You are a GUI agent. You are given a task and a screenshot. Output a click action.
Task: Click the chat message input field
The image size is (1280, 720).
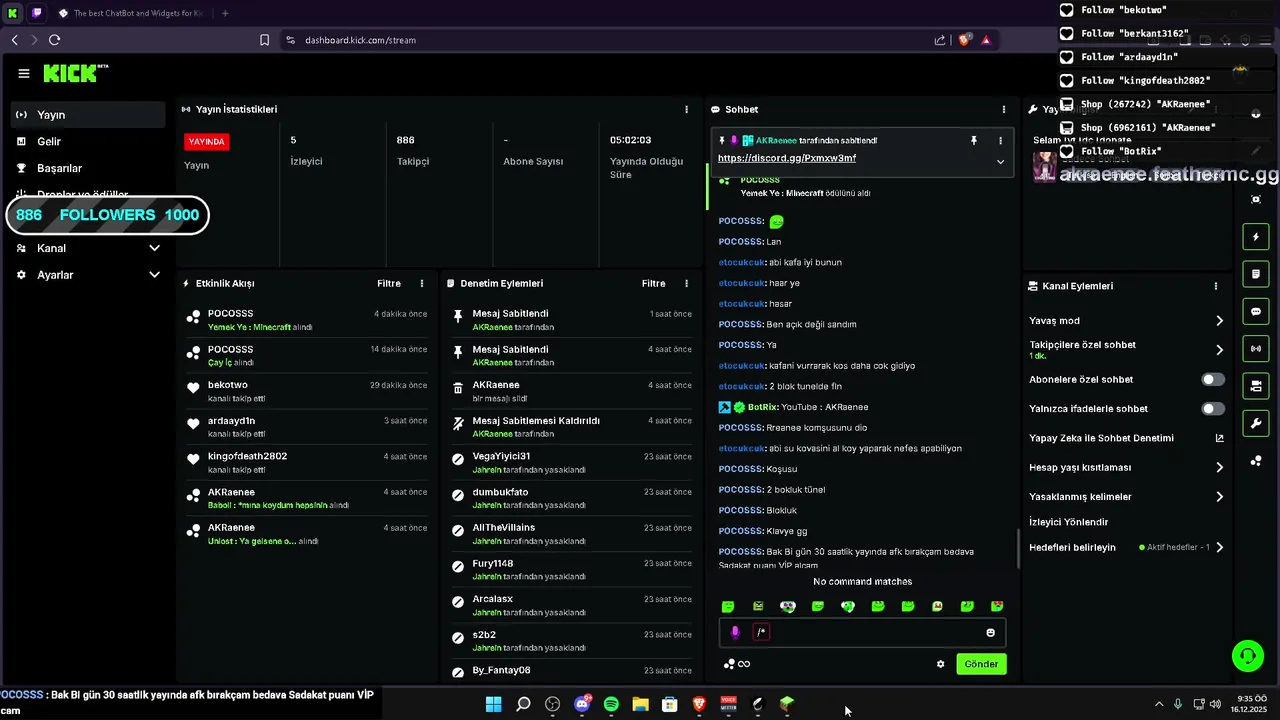tap(862, 632)
